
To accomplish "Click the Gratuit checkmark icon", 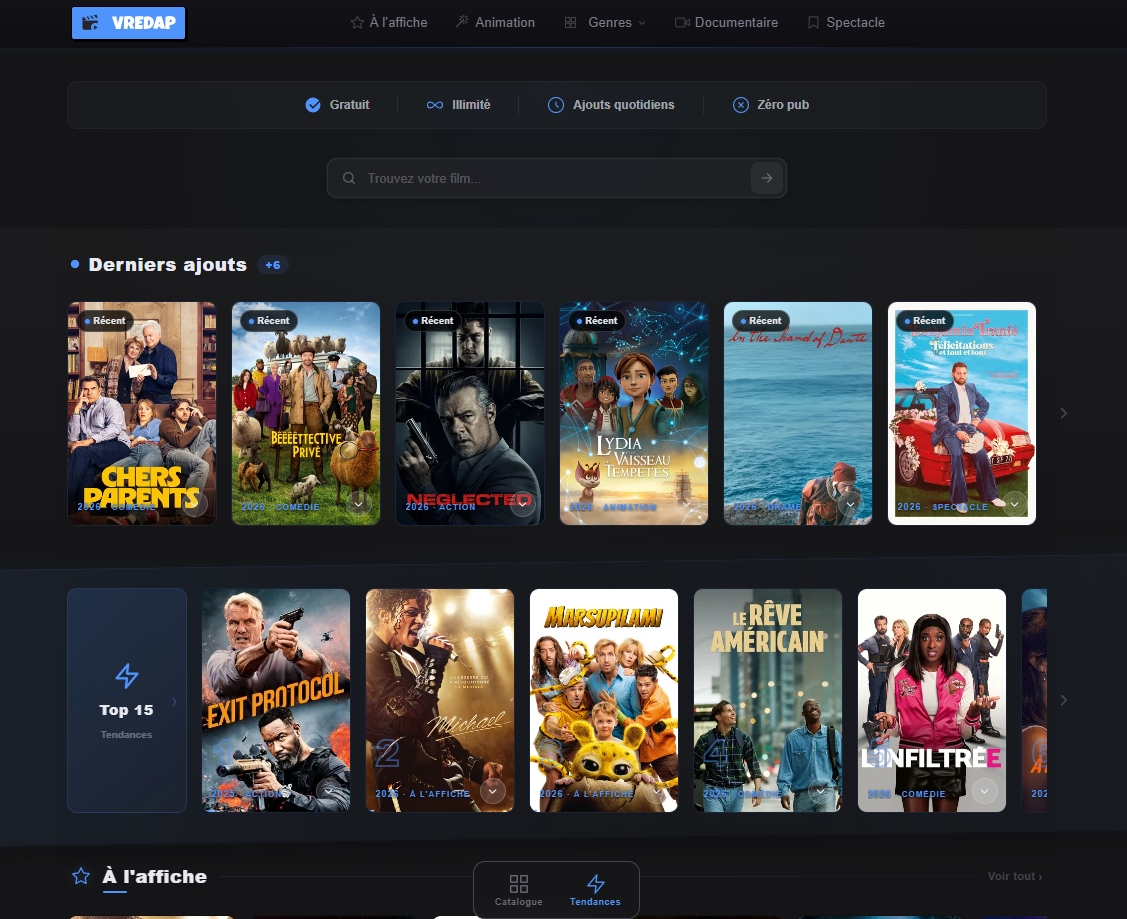I will click(x=313, y=105).
